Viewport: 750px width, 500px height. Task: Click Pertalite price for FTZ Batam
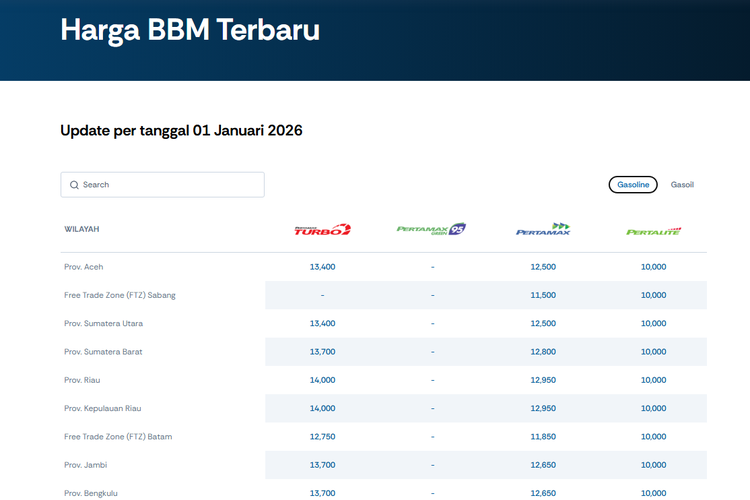click(653, 436)
